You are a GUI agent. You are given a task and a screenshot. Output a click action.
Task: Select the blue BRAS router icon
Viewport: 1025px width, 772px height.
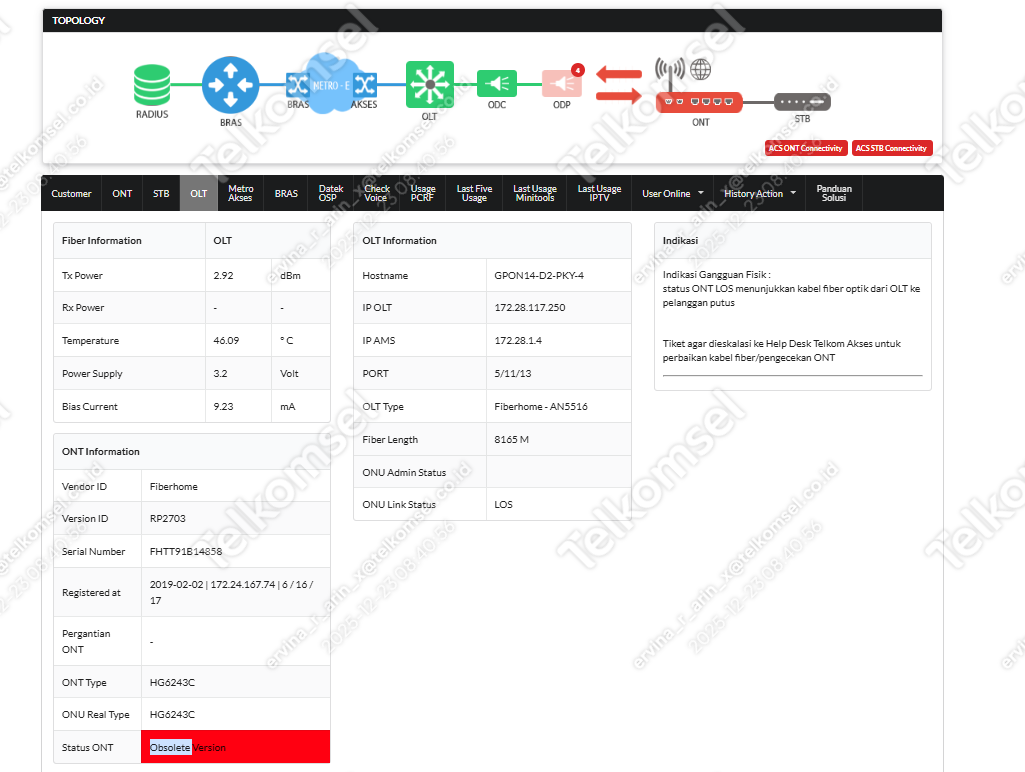point(230,85)
